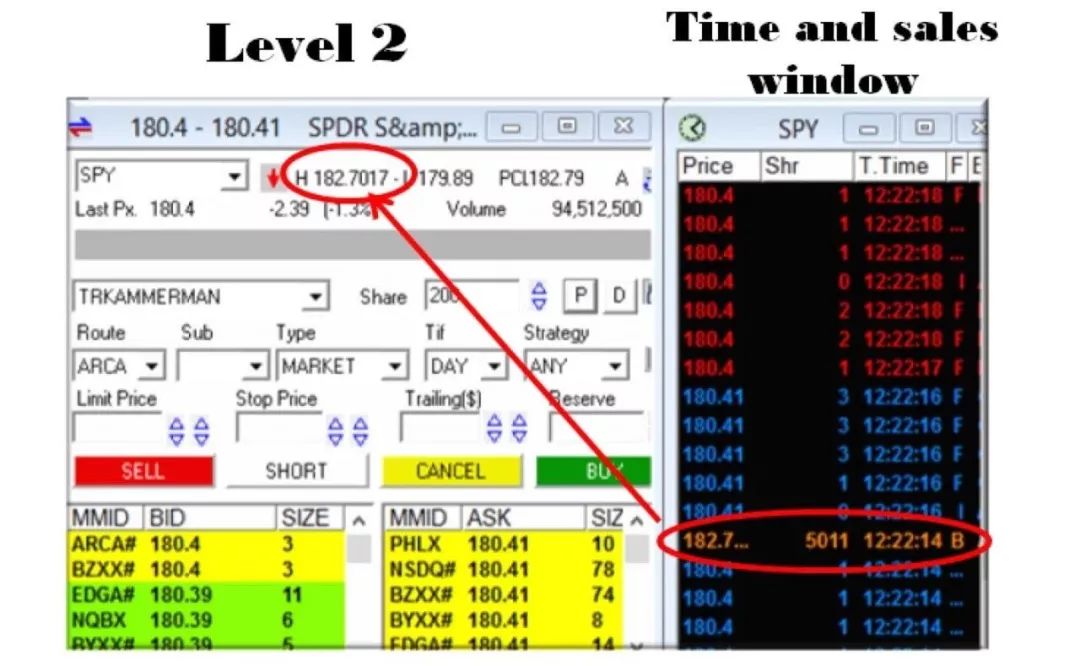Click the Trailing($) input field
Image resolution: width=1080 pixels, height=666 pixels.
pos(441,430)
